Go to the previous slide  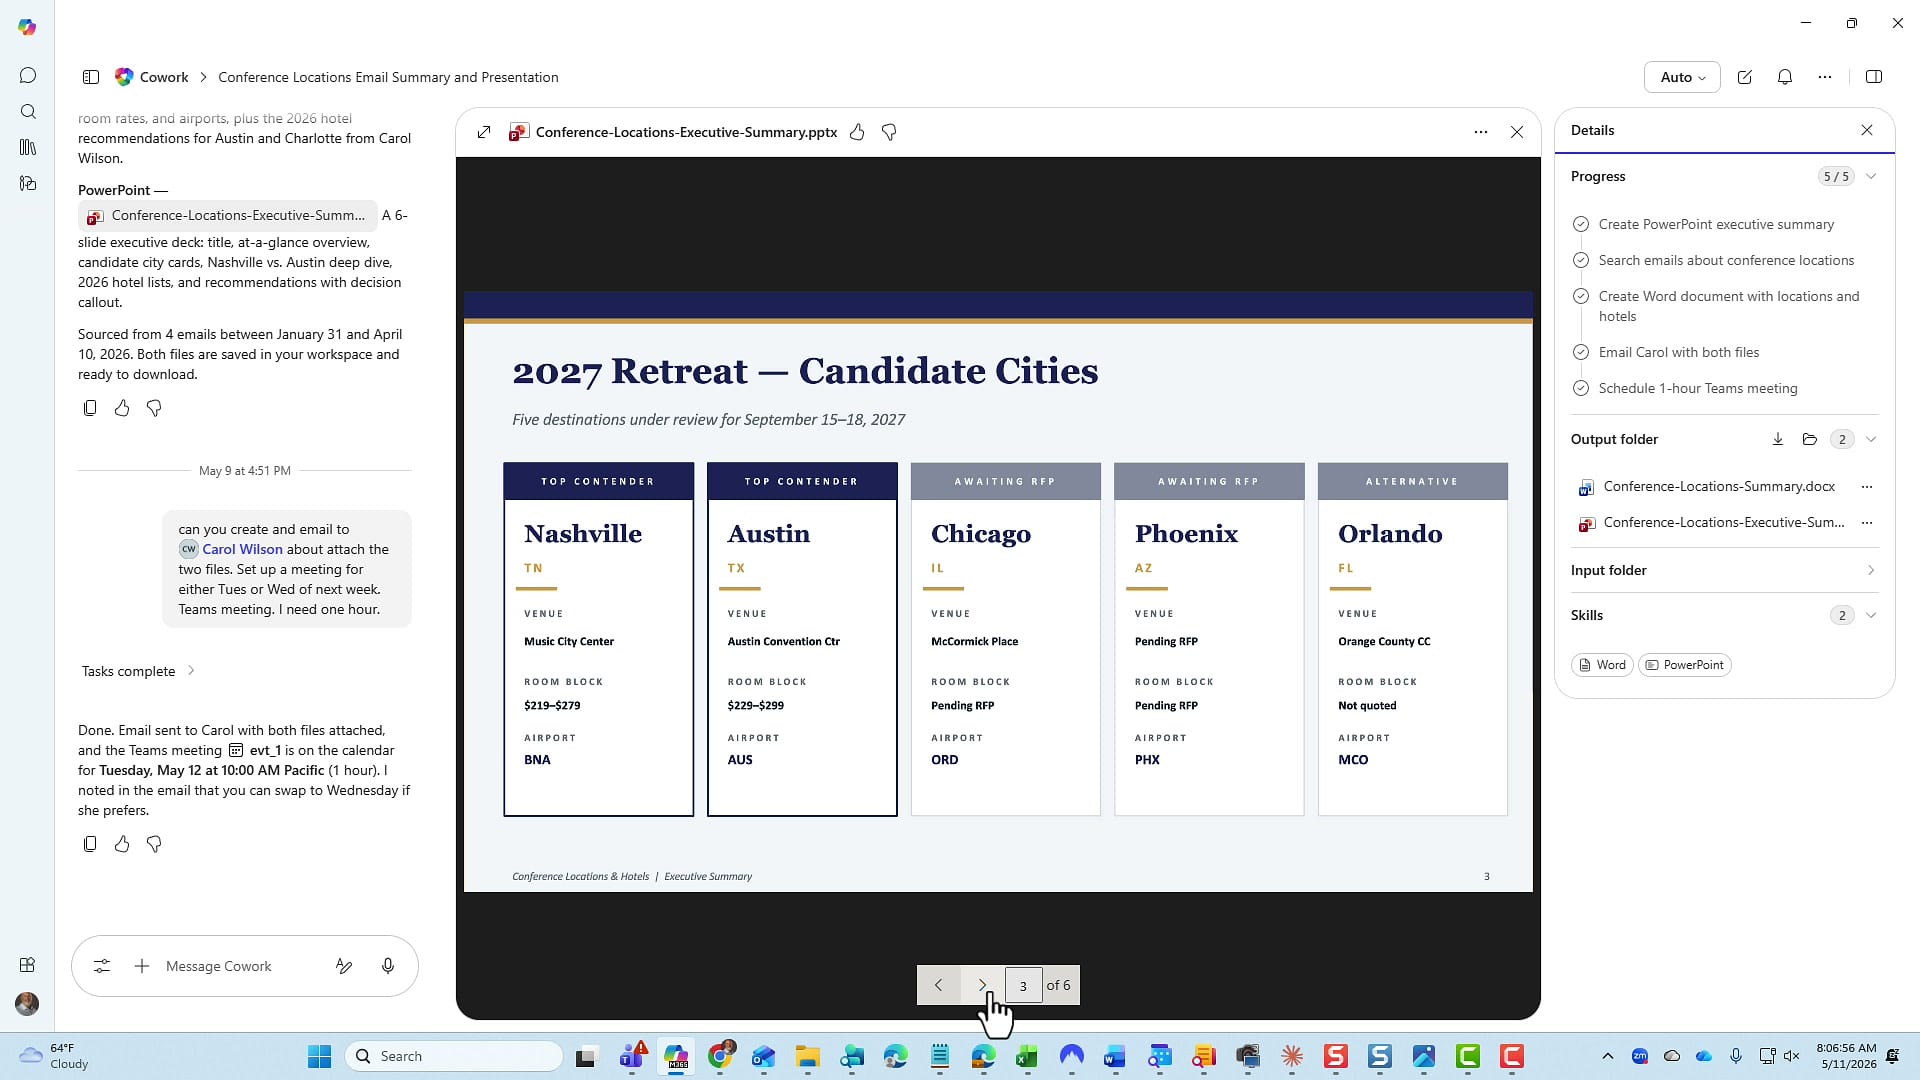click(x=938, y=985)
